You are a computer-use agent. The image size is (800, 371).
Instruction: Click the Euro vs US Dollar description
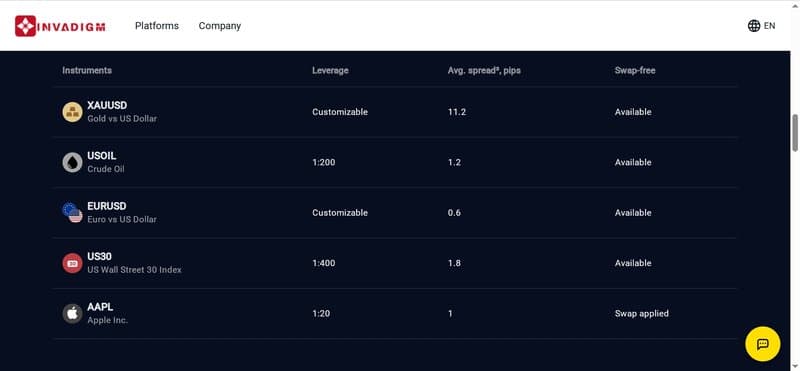point(122,219)
